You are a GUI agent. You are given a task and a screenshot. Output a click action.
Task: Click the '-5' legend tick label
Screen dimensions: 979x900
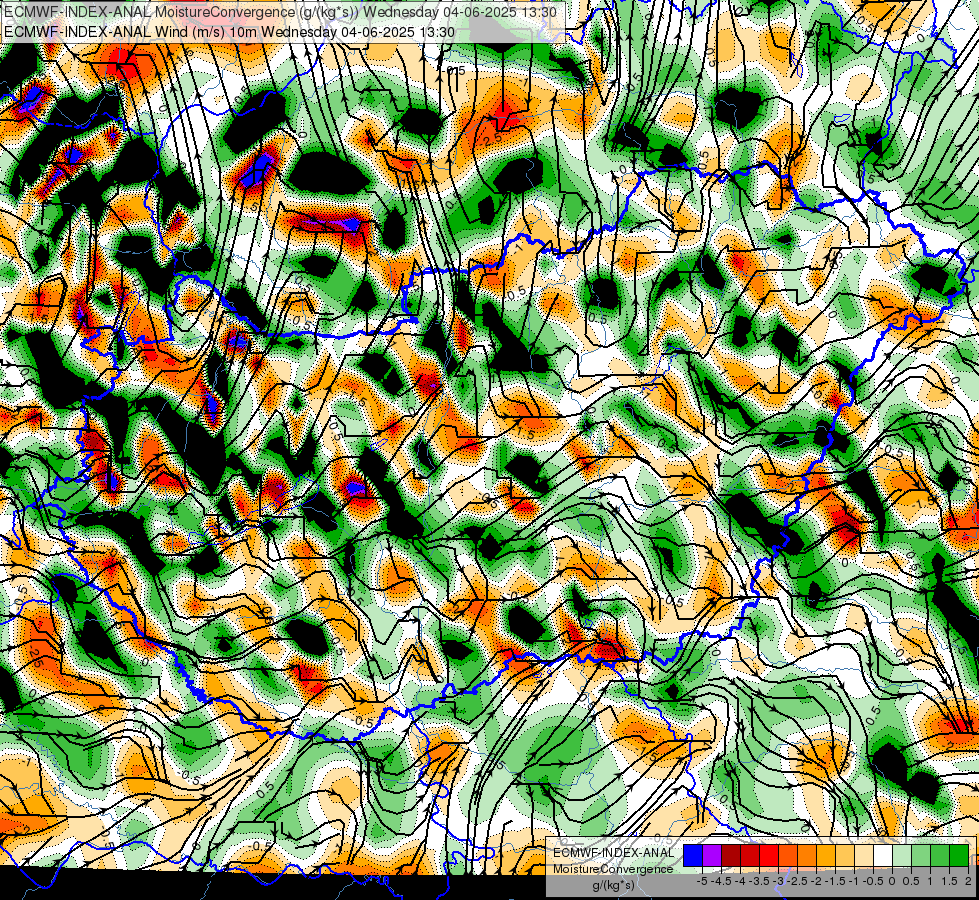click(x=702, y=881)
